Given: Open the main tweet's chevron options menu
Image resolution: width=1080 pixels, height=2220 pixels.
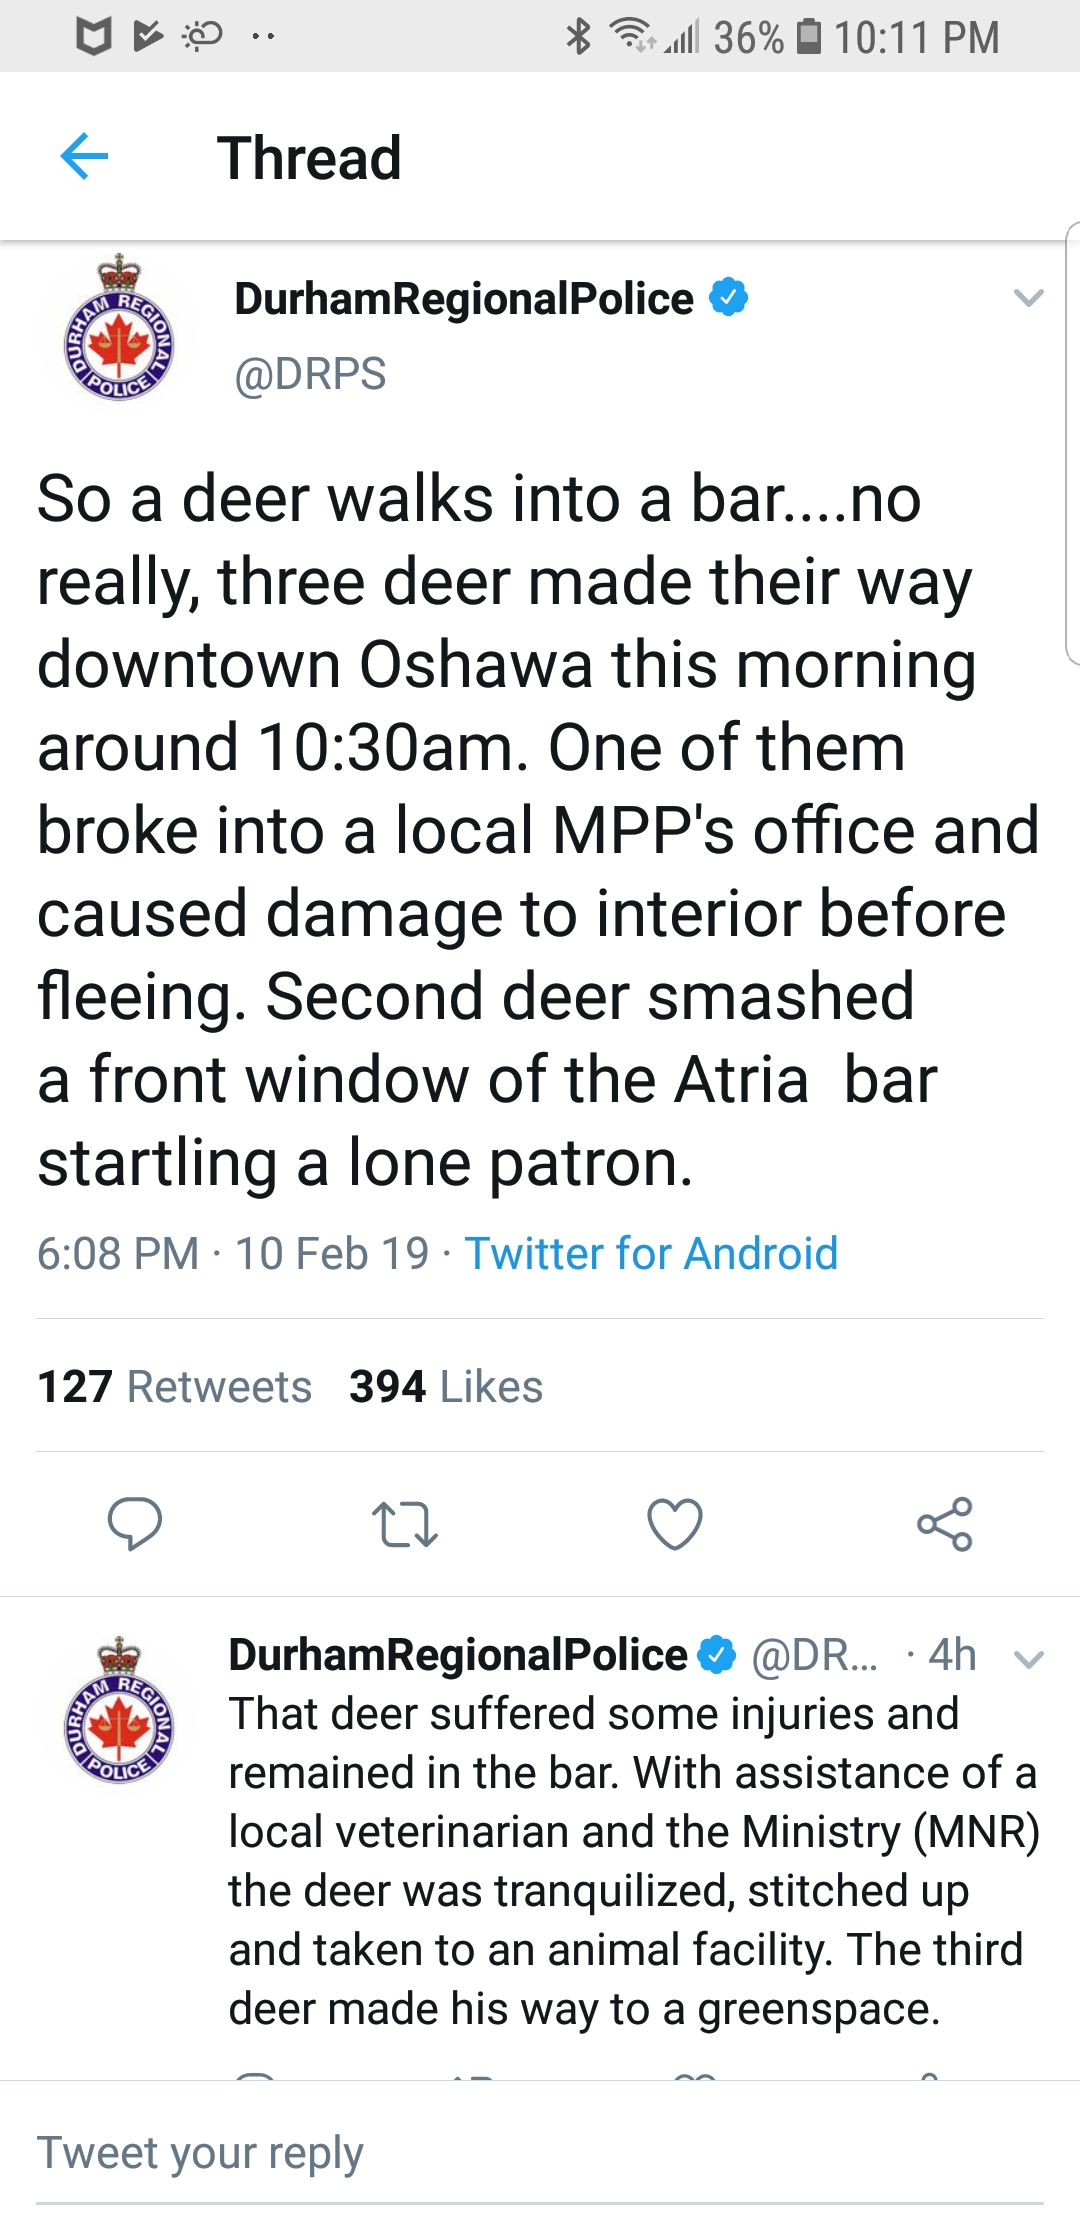Looking at the screenshot, I should [x=1028, y=298].
